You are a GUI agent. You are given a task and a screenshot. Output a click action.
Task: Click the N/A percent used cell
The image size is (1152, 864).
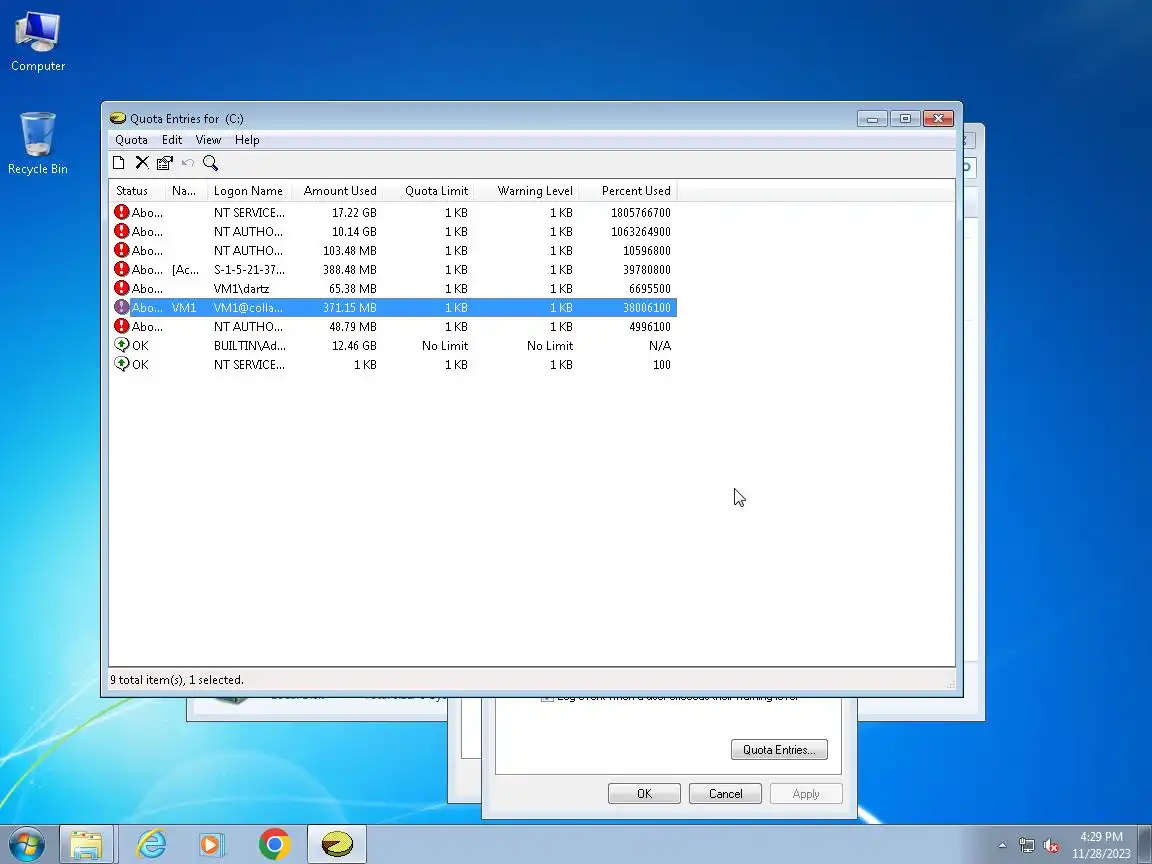(660, 345)
